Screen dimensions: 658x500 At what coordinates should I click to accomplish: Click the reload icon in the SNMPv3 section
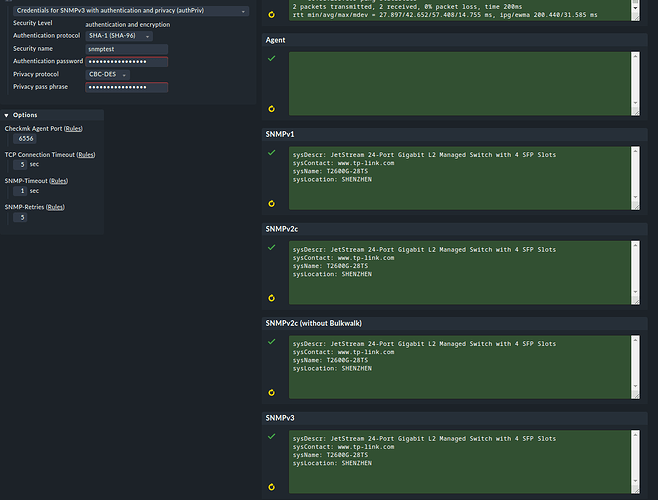pos(271,486)
